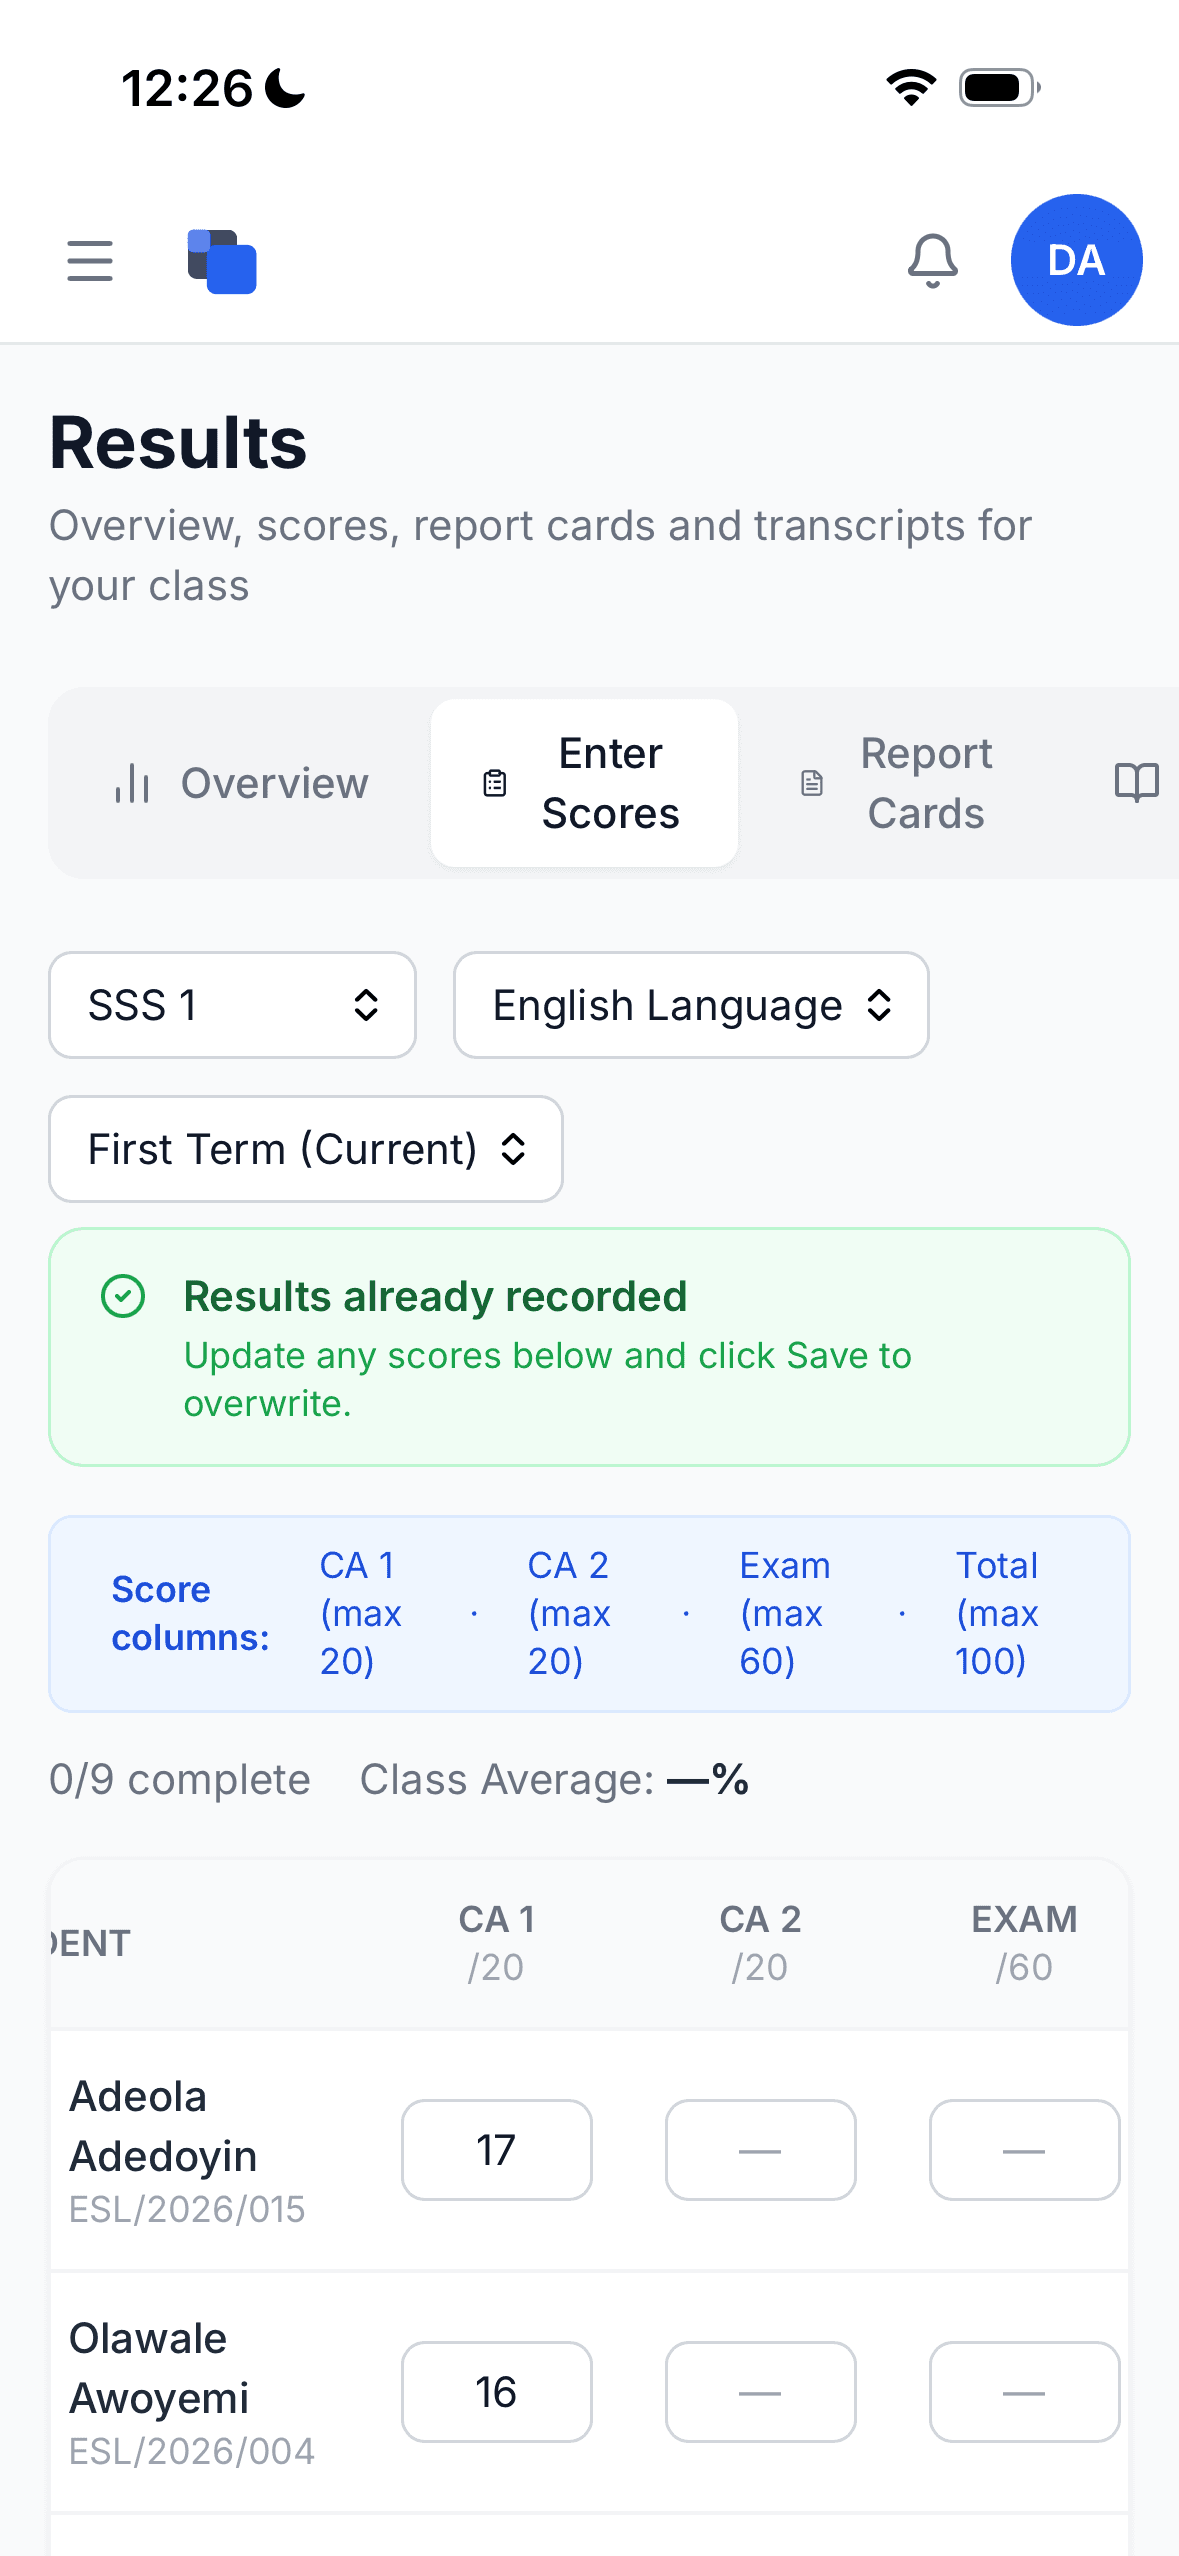Viewport: 1179px width, 2556px height.
Task: Open the SSS 1 class dropdown
Action: coord(231,1005)
